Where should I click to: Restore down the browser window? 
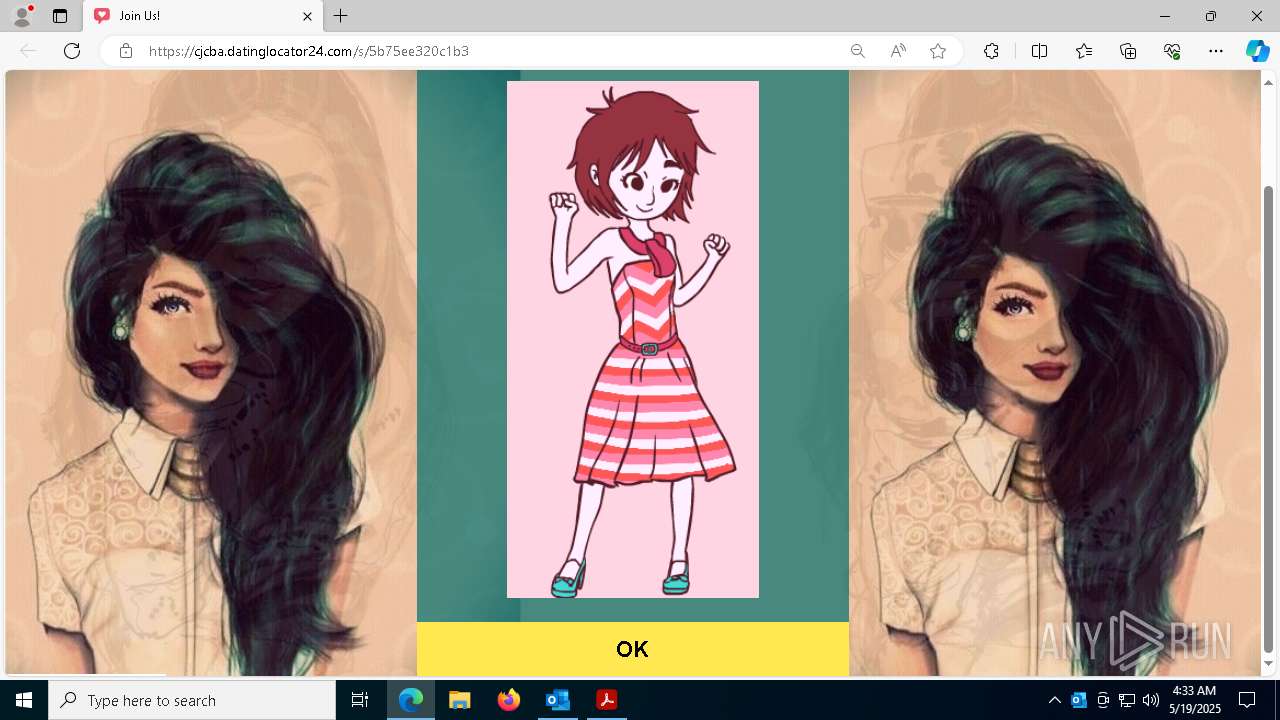click(x=1211, y=16)
